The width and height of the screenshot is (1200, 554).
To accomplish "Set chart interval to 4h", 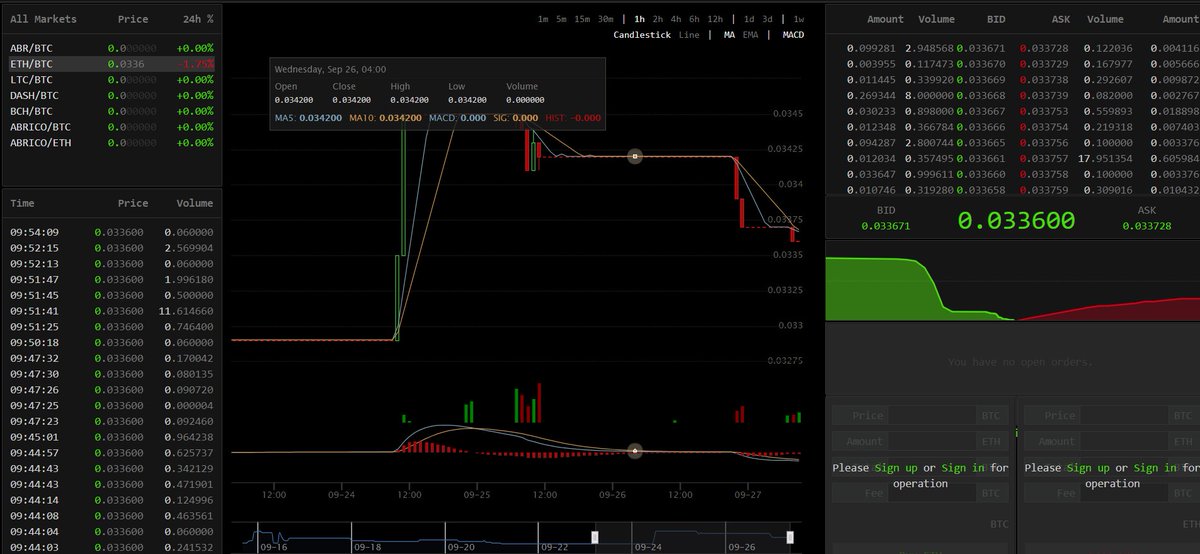I will pyautogui.click(x=677, y=19).
